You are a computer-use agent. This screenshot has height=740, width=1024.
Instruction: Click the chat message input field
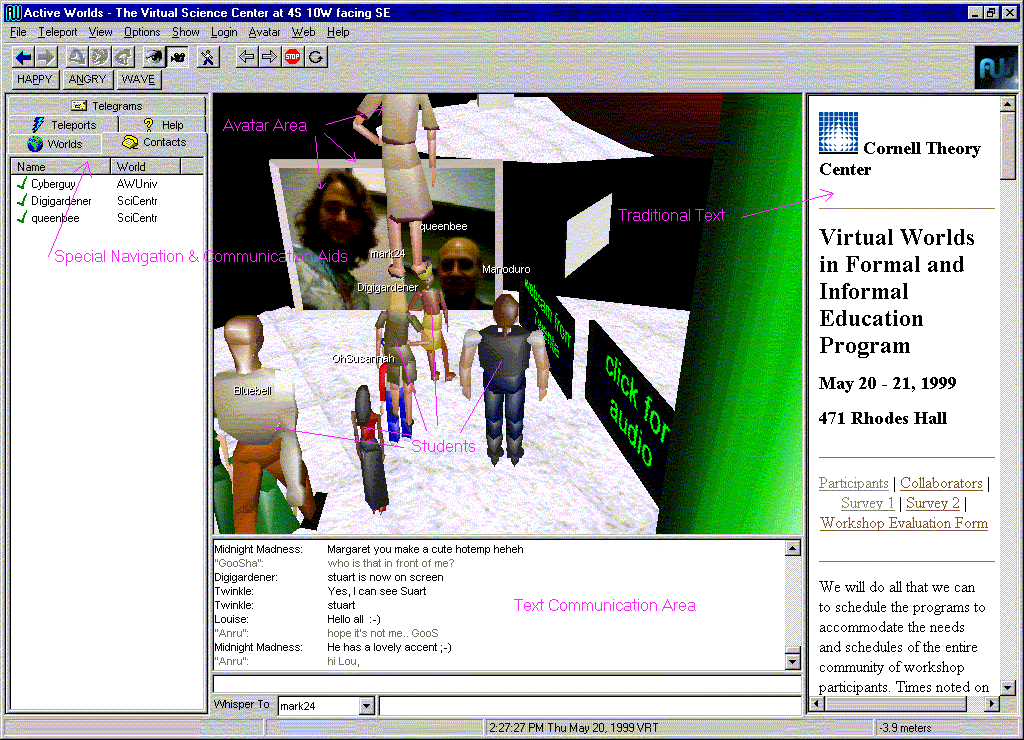[507, 684]
